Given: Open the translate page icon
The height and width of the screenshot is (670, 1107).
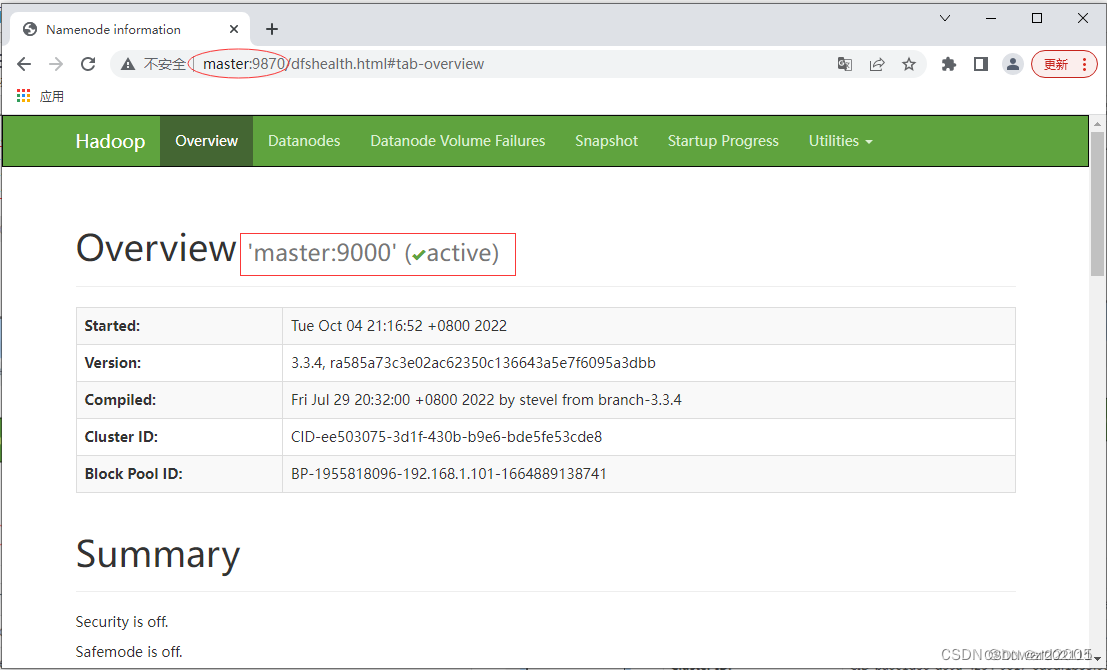Looking at the screenshot, I should pos(844,64).
